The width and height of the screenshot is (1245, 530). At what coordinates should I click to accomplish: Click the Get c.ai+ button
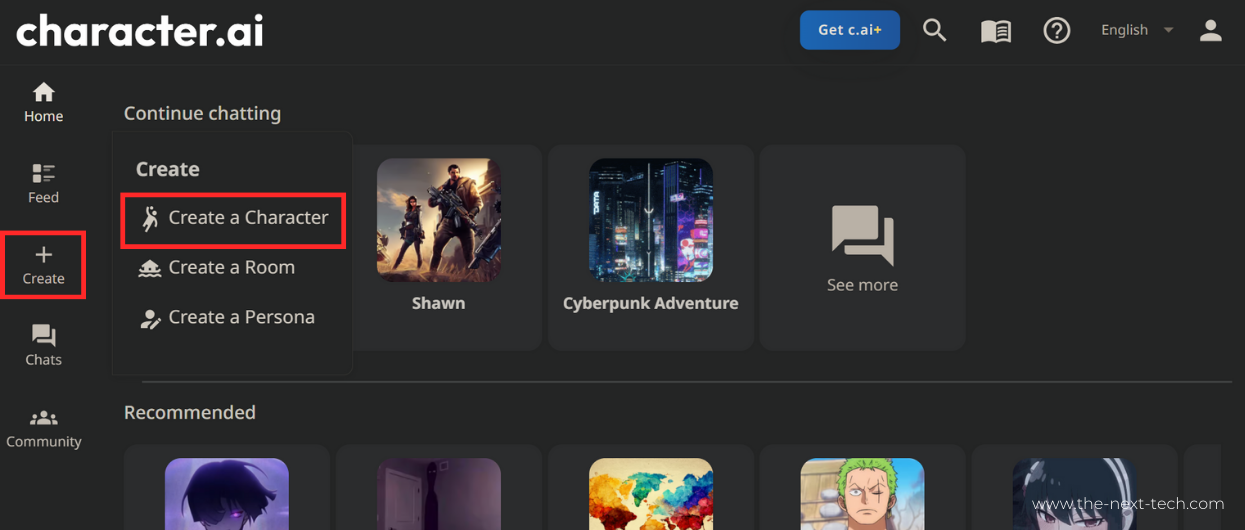tap(849, 30)
